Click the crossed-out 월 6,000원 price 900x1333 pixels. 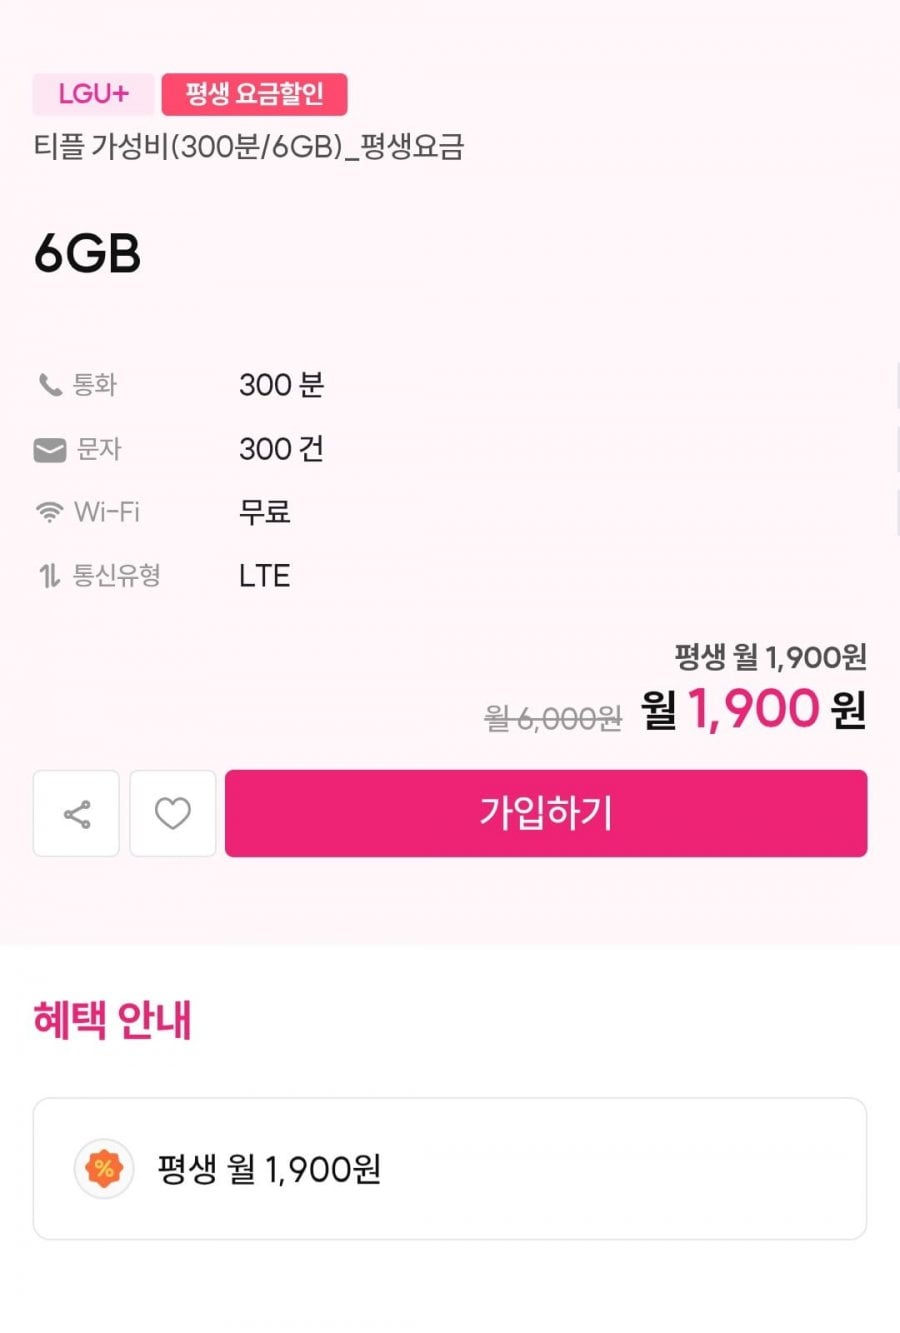[553, 718]
